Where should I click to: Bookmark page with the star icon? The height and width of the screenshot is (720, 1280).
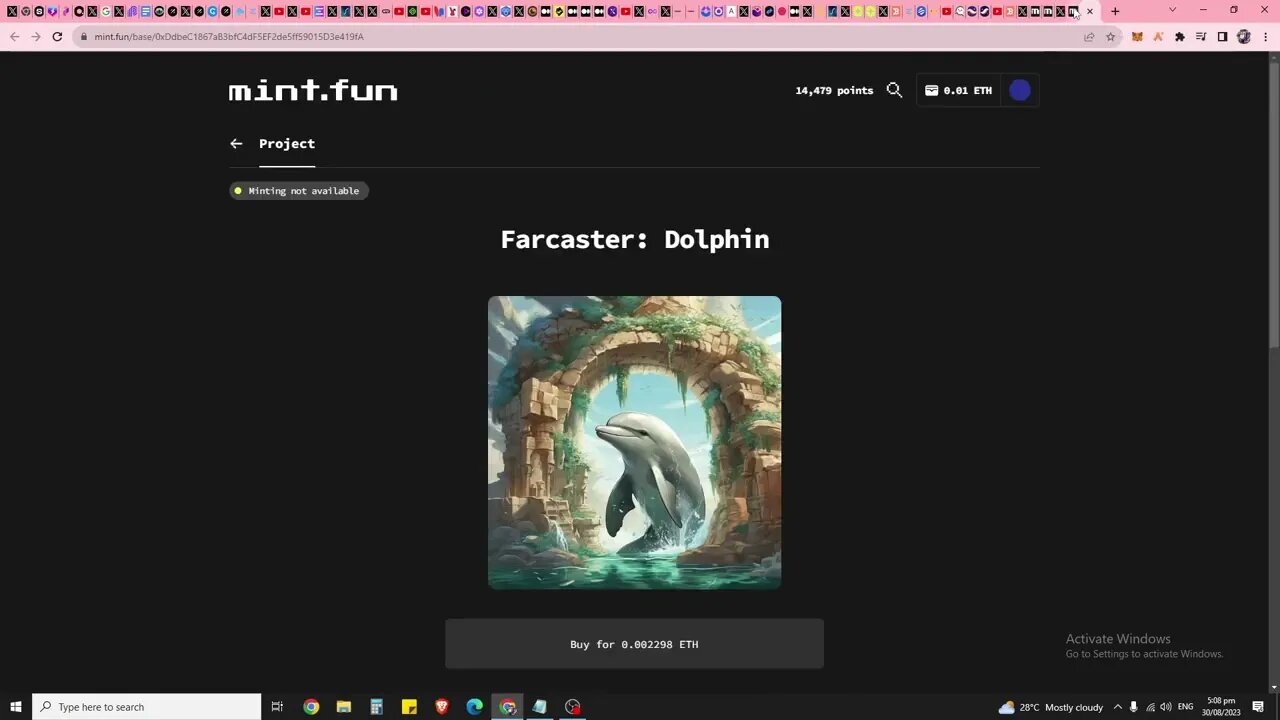click(x=1110, y=37)
